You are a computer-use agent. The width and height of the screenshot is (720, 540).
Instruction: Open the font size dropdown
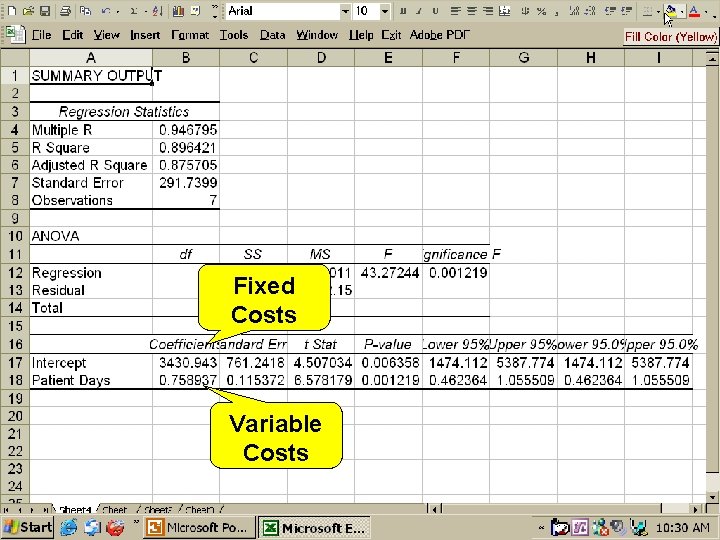[x=385, y=11]
